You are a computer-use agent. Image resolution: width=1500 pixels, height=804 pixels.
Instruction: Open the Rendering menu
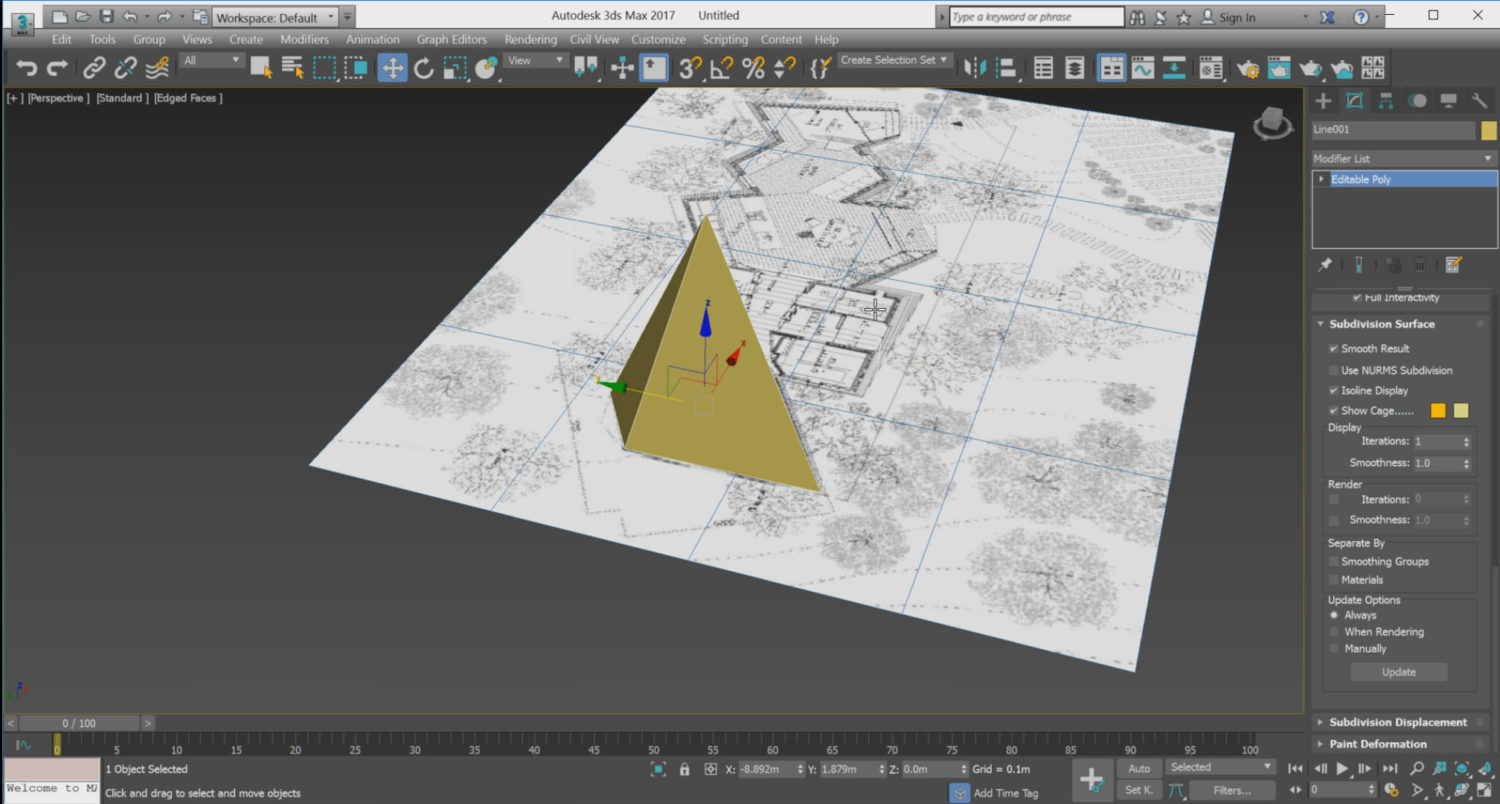click(x=530, y=39)
